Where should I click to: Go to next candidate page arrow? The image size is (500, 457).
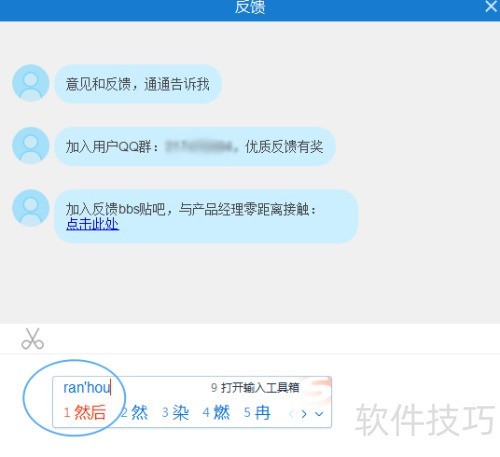coord(304,414)
